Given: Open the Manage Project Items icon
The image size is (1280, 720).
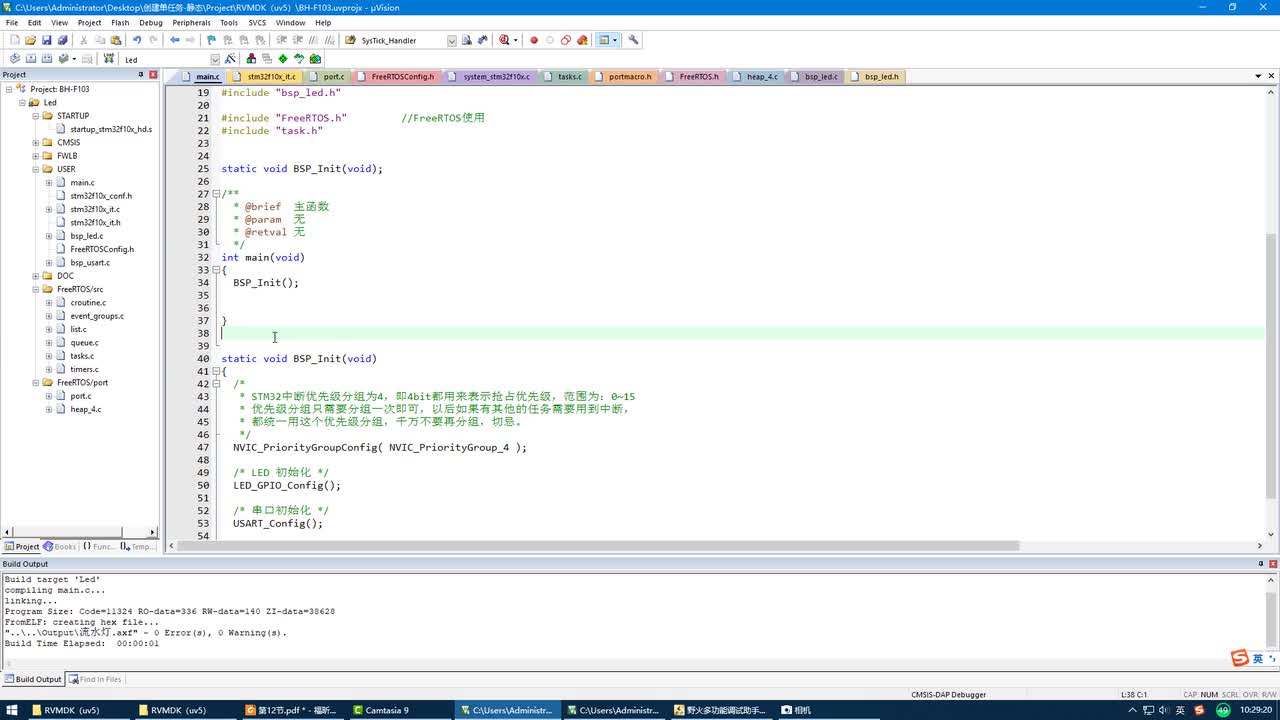Looking at the screenshot, I should point(251,59).
